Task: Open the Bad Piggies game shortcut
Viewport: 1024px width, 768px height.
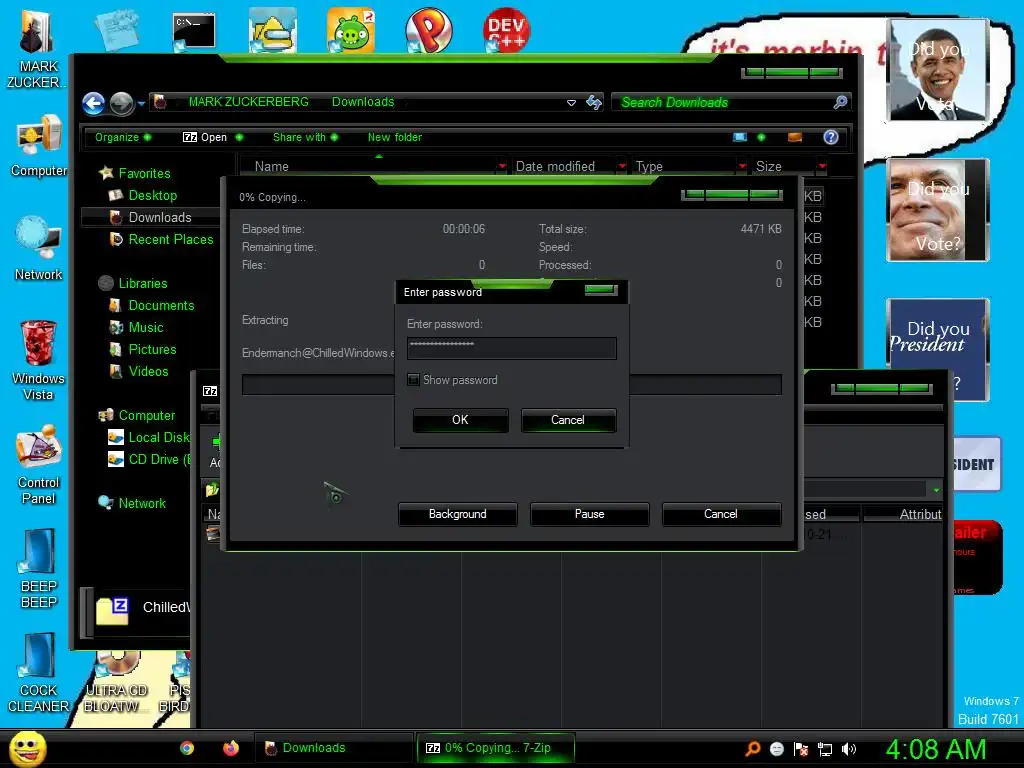Action: coord(350,30)
